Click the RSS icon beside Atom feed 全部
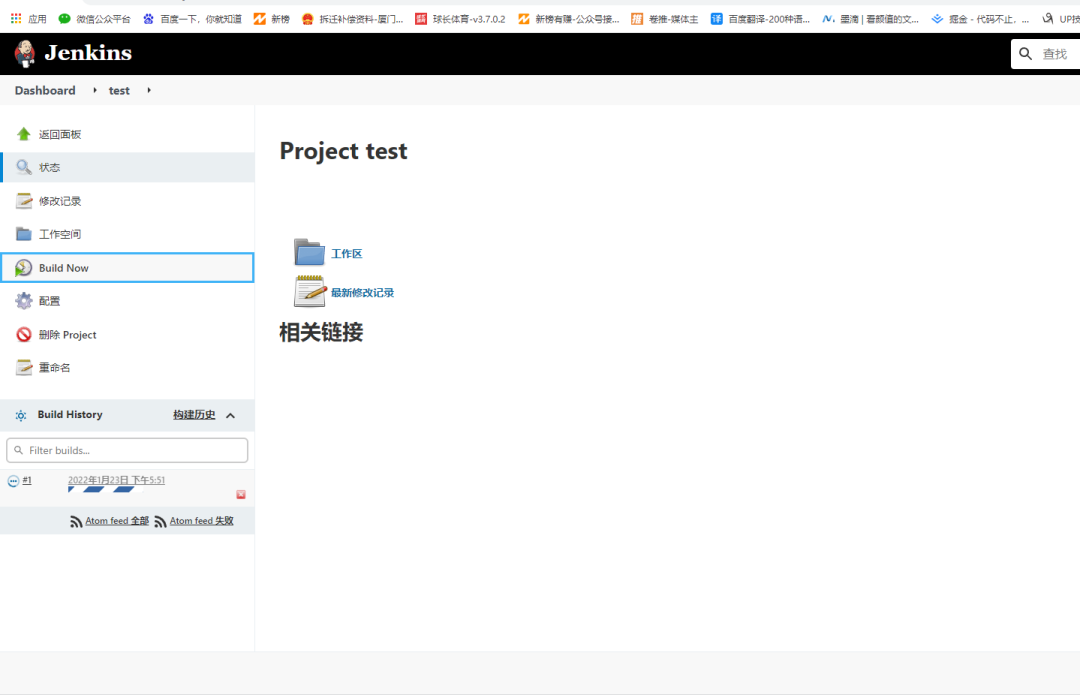The height and width of the screenshot is (695, 1080). 76,521
